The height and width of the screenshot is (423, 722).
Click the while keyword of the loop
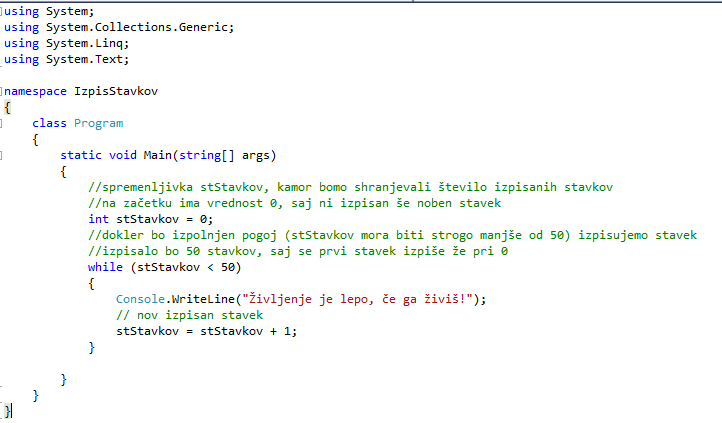[x=105, y=267]
